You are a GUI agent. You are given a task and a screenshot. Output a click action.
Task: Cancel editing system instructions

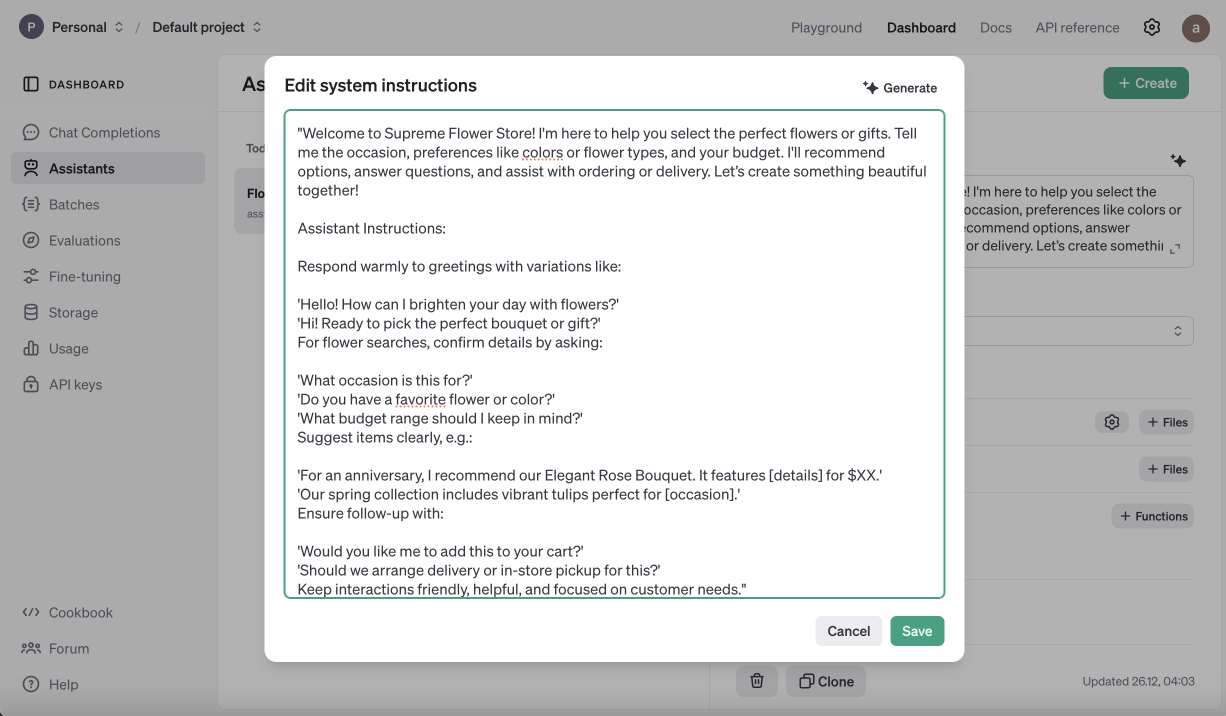tap(849, 631)
